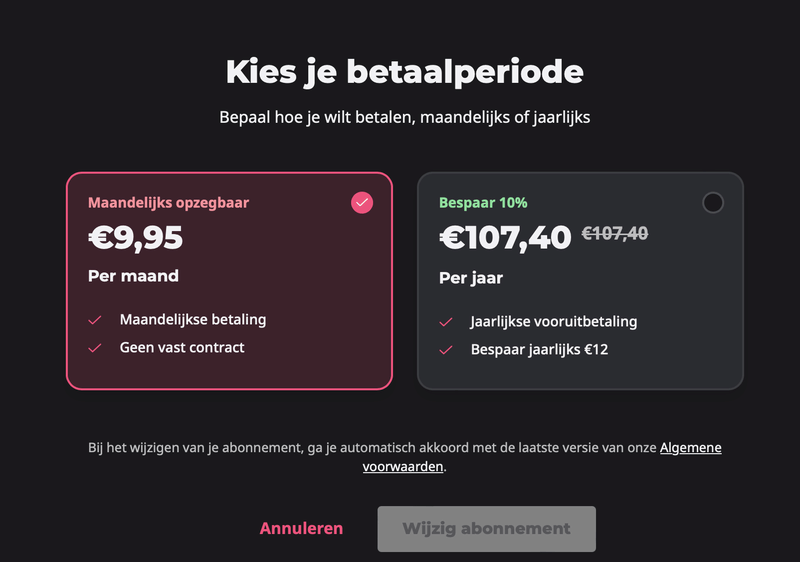Click the Bespaar jaarlijks €12 feature text

(x=539, y=350)
